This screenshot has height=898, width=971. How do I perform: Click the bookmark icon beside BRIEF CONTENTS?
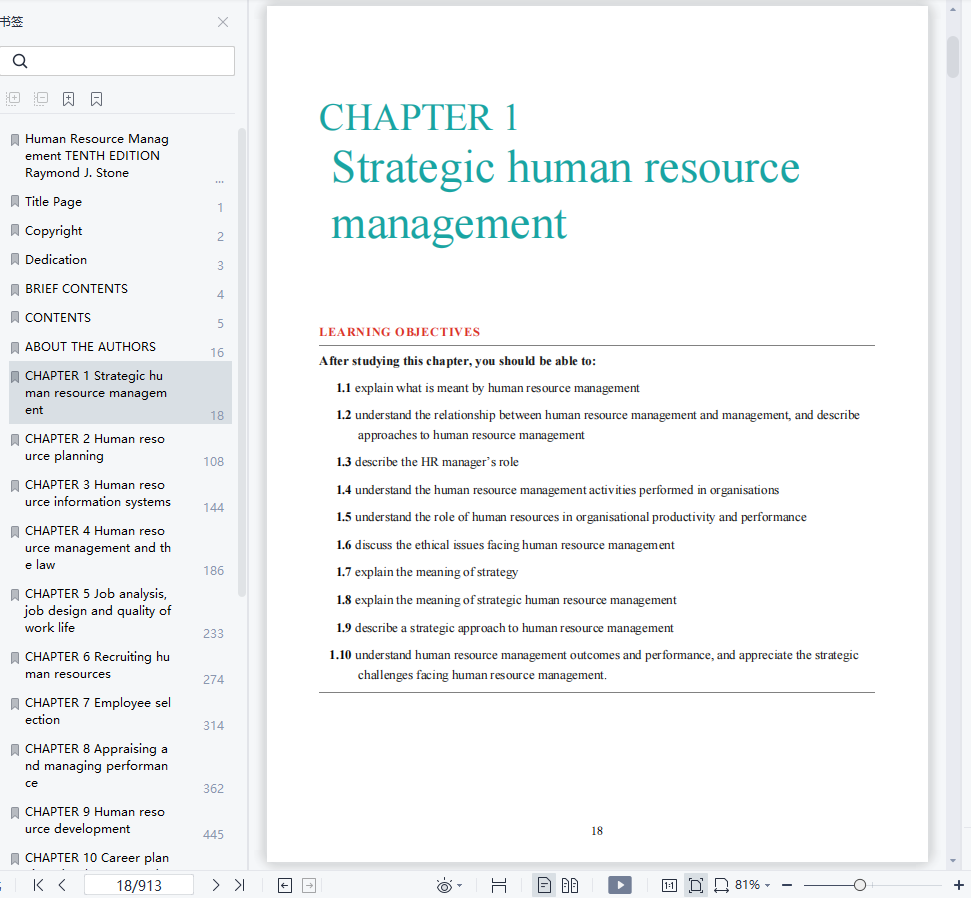[x=15, y=289]
